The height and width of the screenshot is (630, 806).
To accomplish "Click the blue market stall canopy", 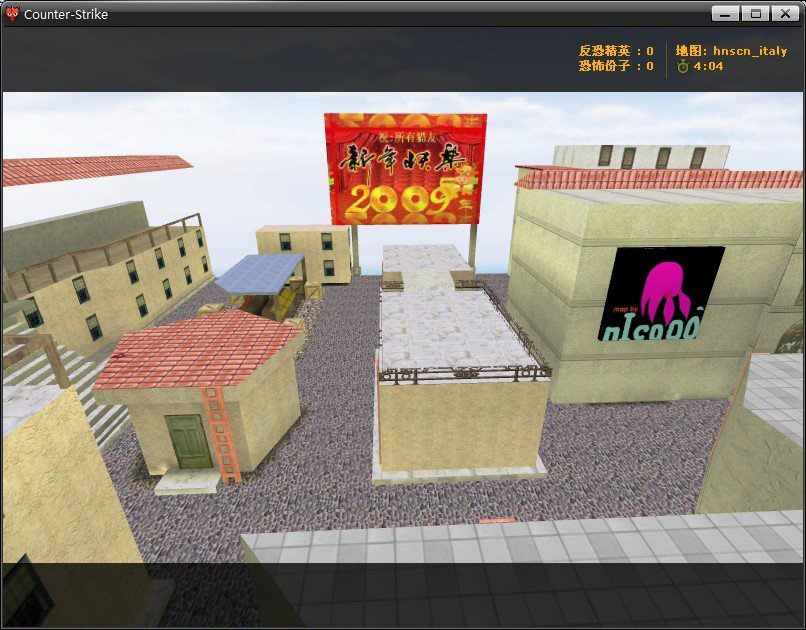I will [x=260, y=274].
